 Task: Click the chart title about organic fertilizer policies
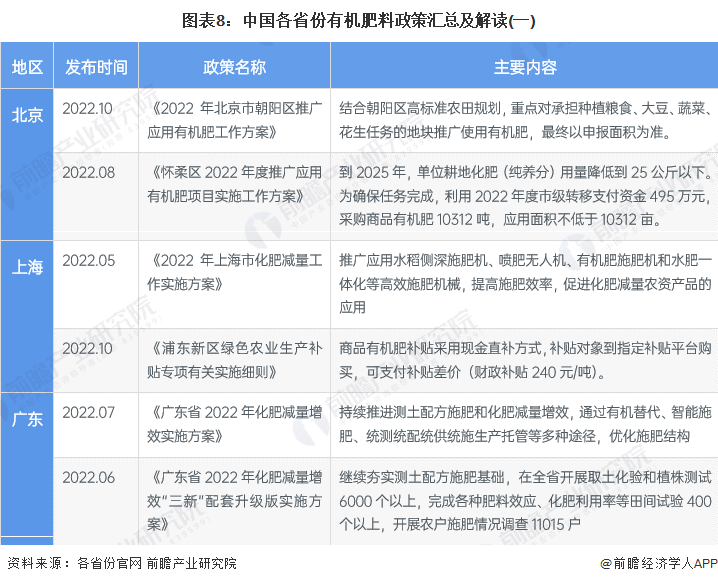point(359,18)
